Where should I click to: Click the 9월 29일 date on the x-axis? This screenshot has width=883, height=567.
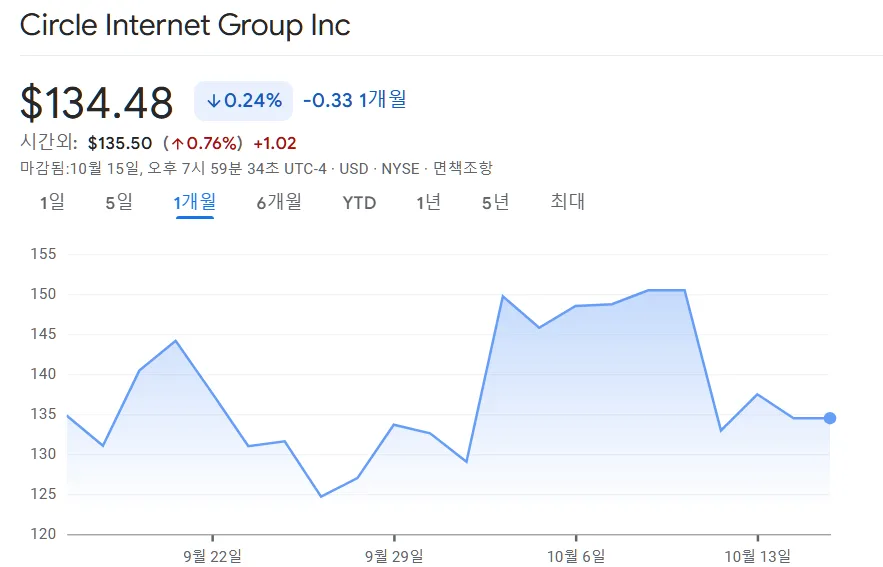(x=394, y=555)
